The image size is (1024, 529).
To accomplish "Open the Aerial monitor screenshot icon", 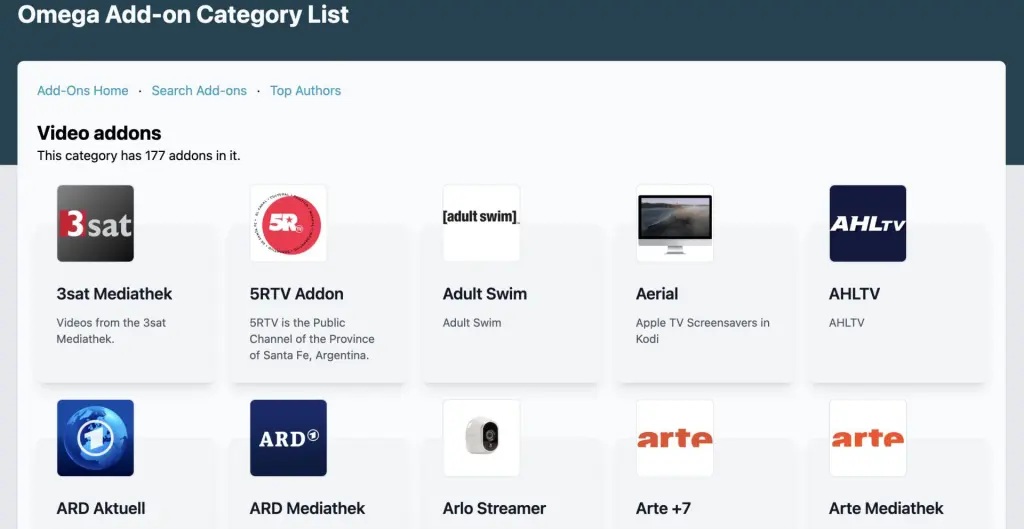I will (675, 223).
